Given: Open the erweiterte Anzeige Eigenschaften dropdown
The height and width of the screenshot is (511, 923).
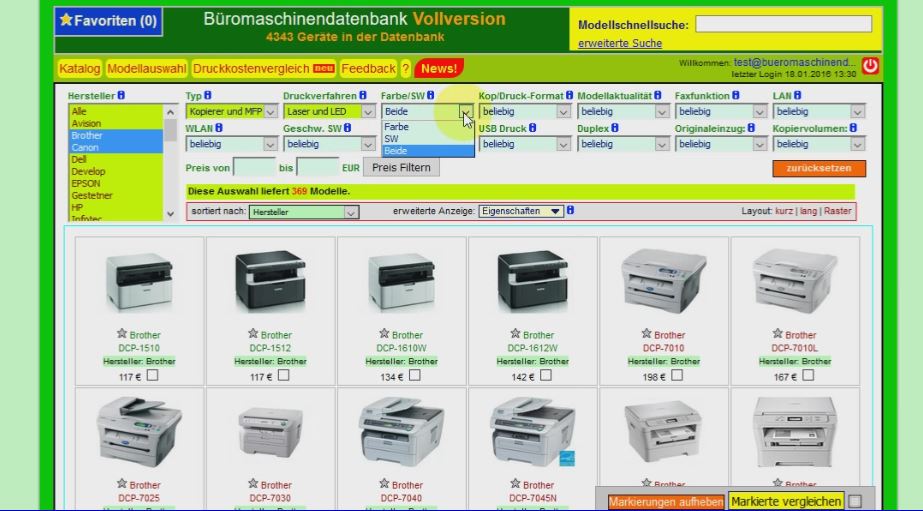Looking at the screenshot, I should coord(521,211).
